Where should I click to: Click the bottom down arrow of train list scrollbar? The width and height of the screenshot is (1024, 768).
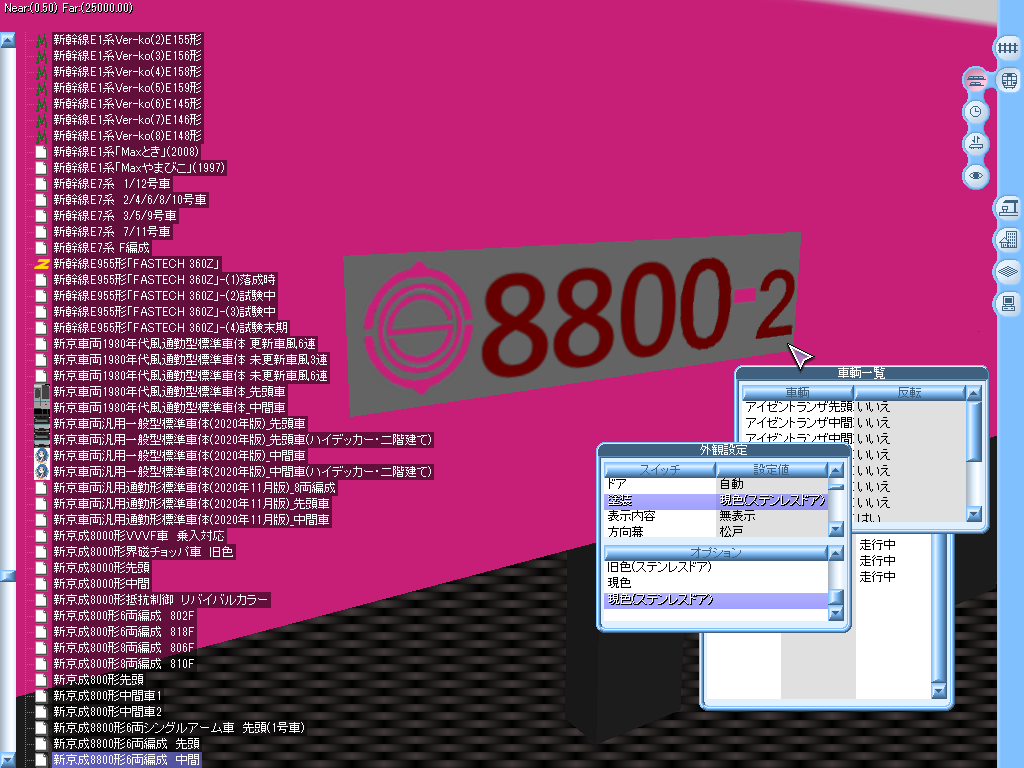(x=8, y=760)
